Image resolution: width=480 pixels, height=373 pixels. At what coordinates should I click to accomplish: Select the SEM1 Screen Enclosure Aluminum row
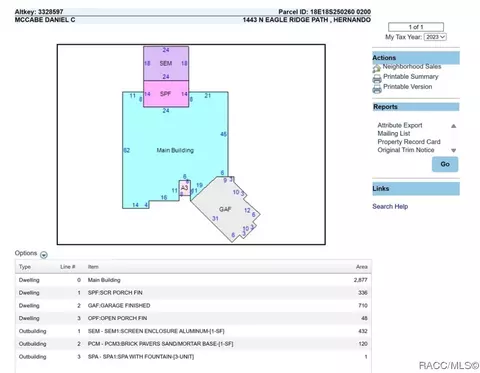click(x=193, y=331)
